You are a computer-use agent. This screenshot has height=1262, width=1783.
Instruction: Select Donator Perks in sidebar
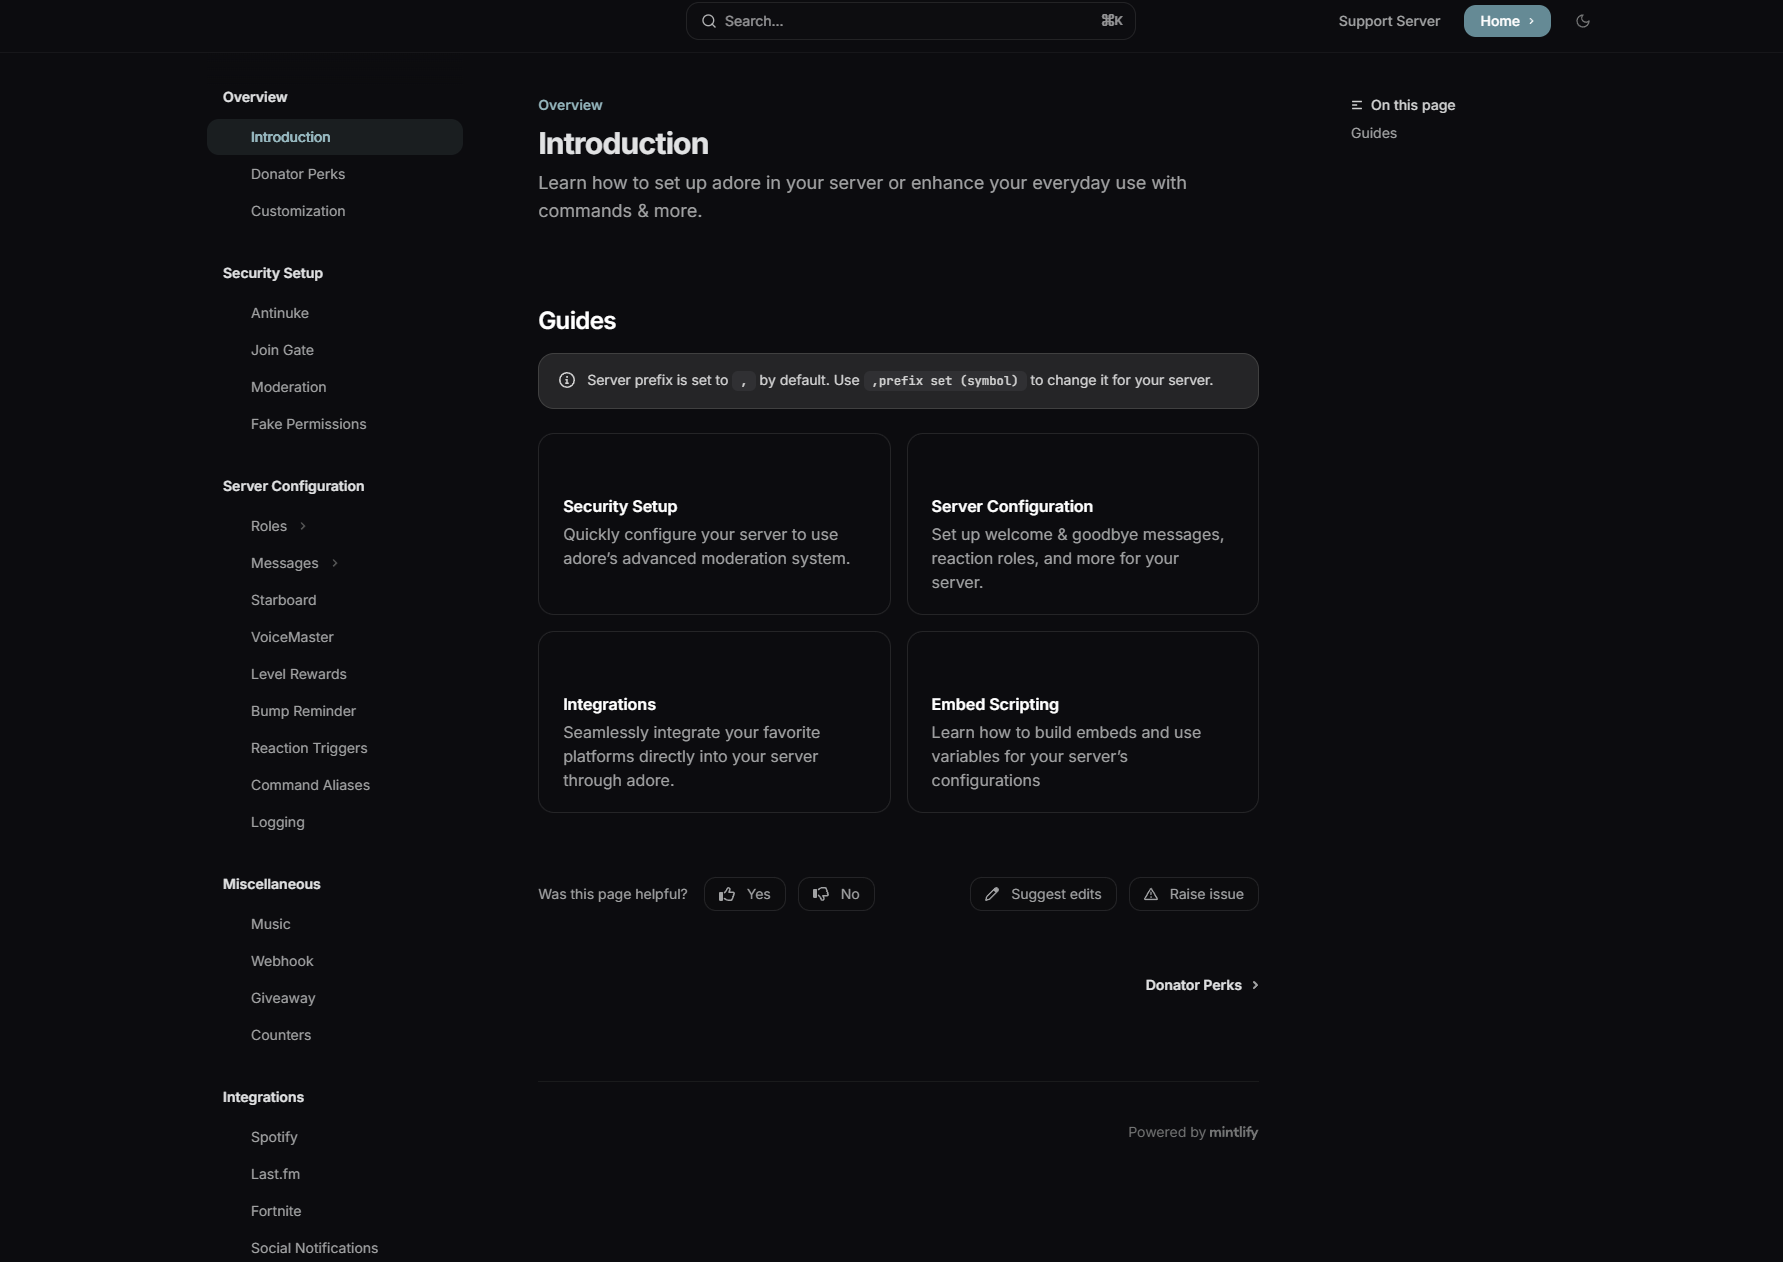[335, 174]
